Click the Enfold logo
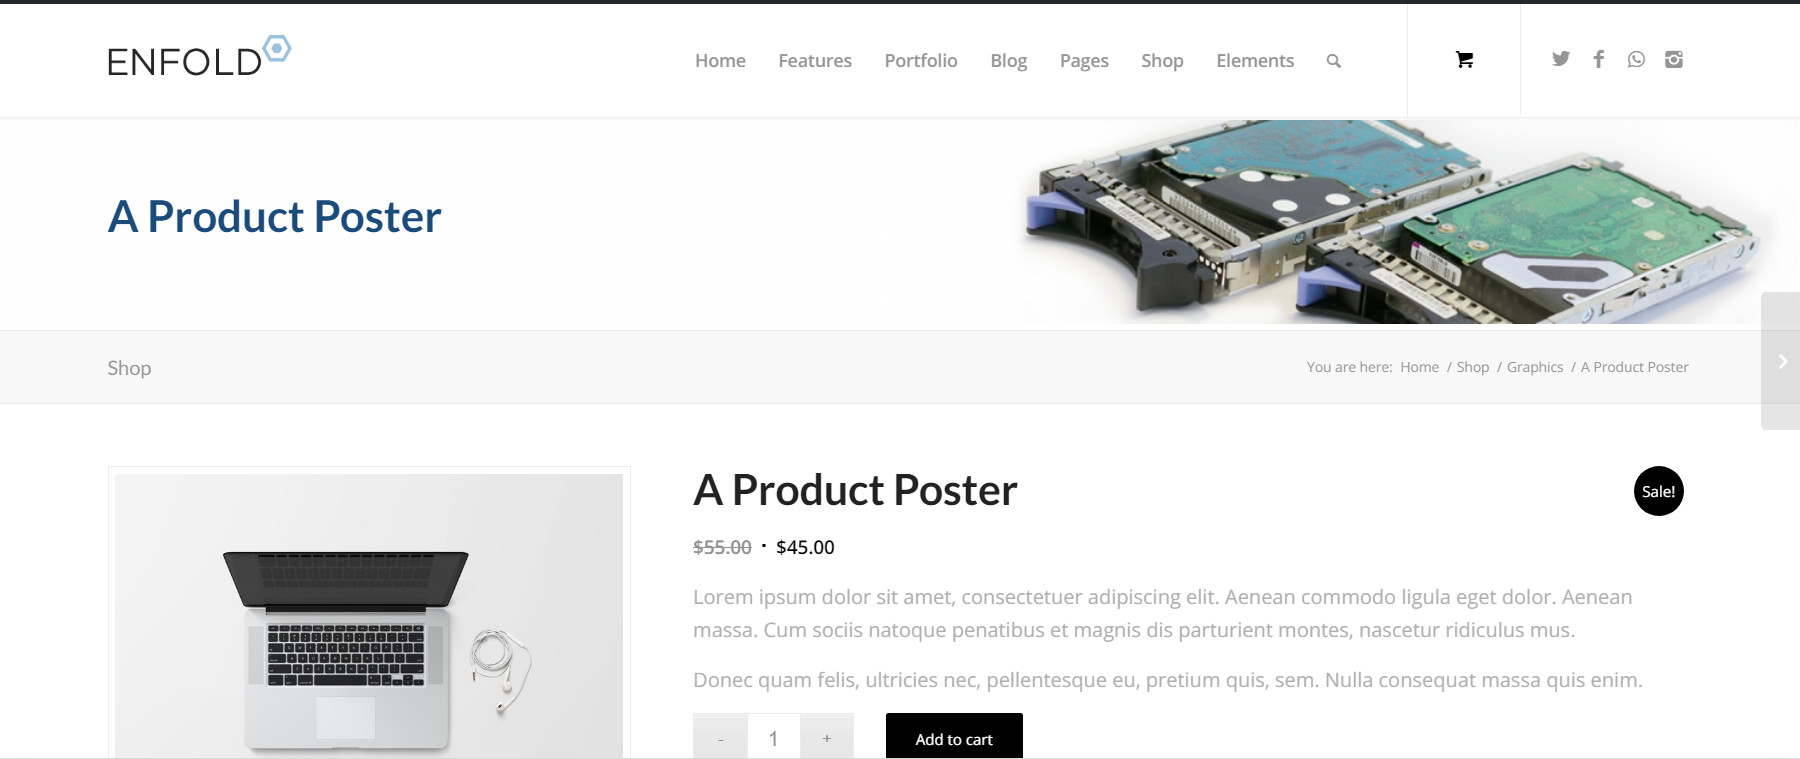Screen dimensions: 1800x759 pos(199,57)
